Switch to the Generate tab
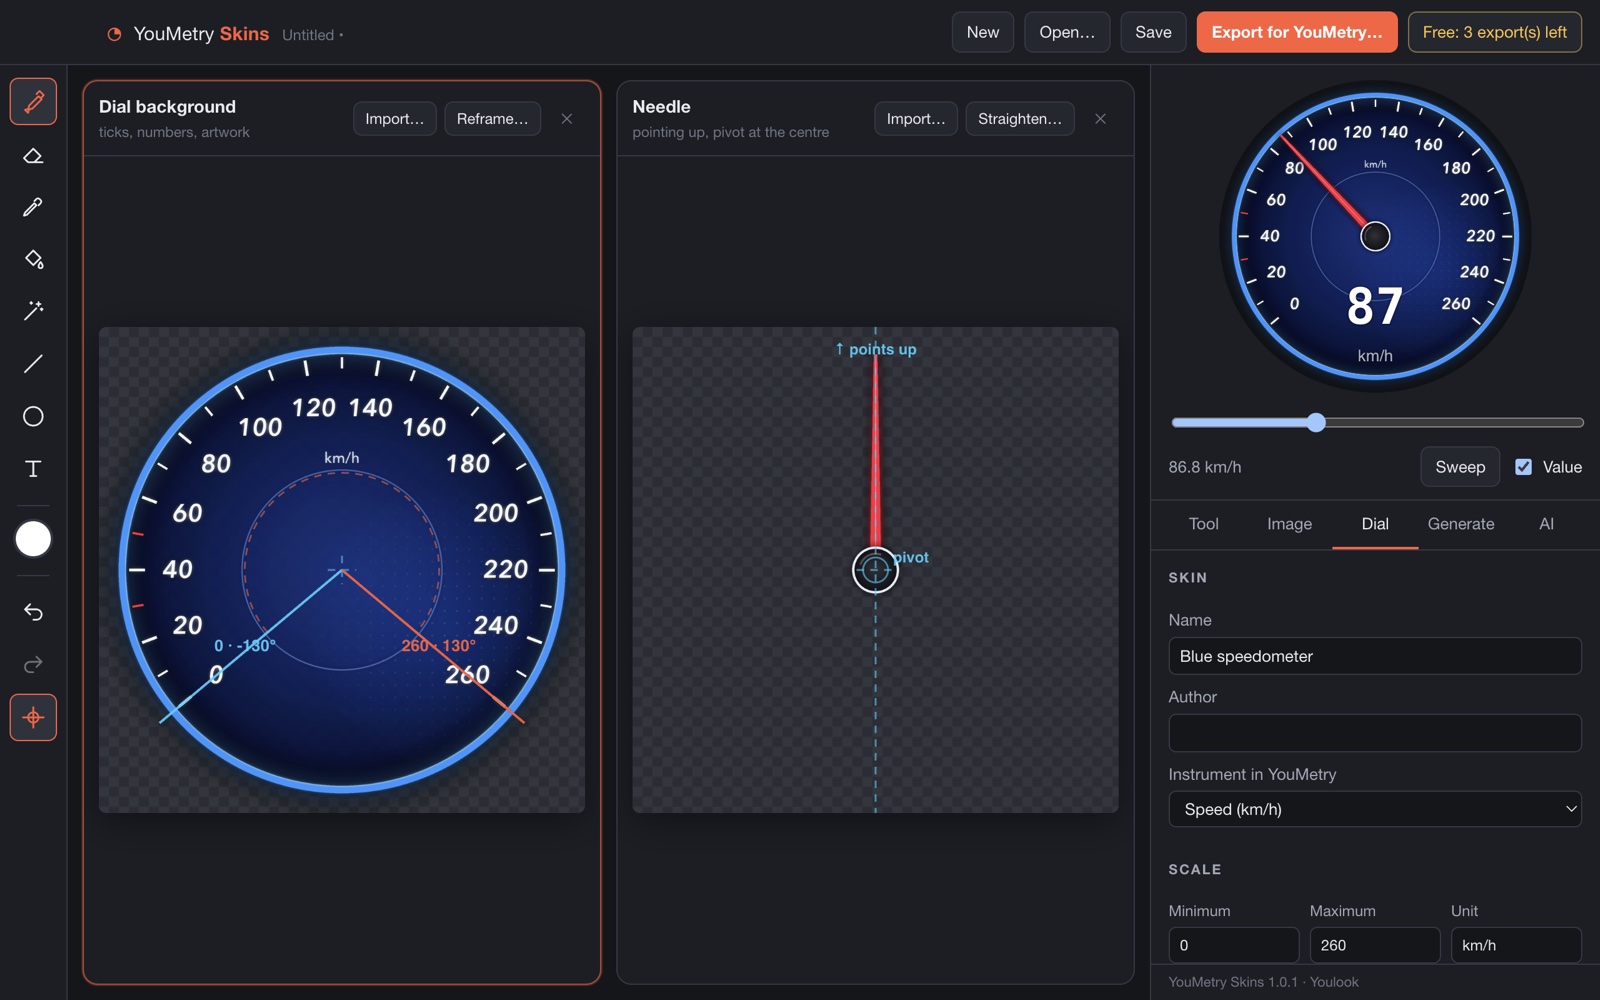The width and height of the screenshot is (1600, 1000). click(x=1461, y=524)
